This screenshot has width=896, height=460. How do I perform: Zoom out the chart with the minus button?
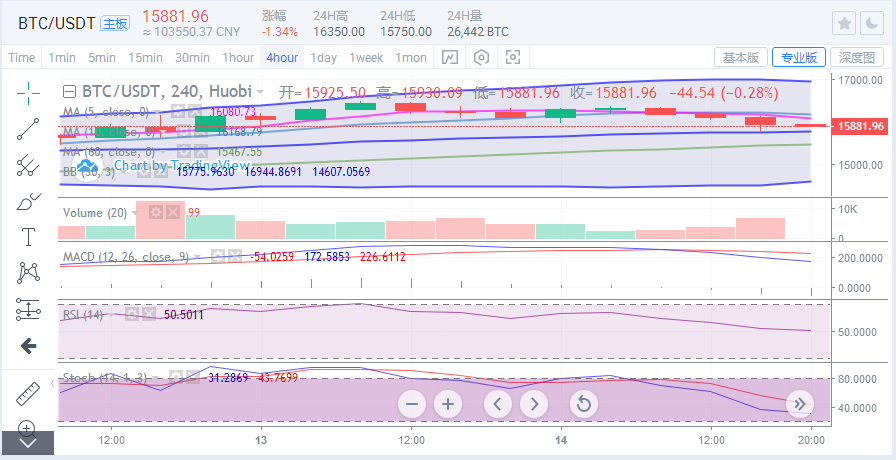point(411,404)
